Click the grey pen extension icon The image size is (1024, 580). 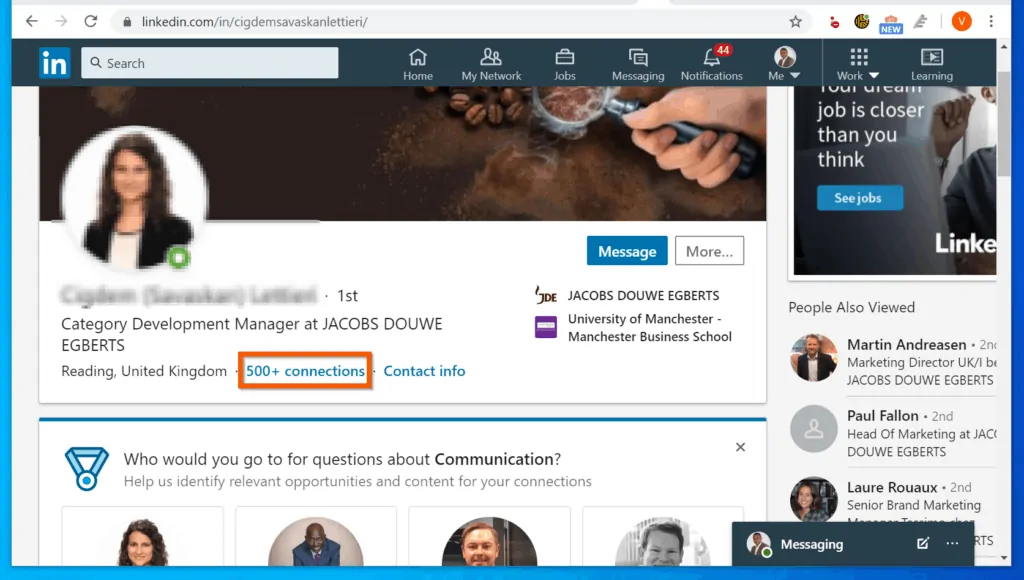coord(921,22)
